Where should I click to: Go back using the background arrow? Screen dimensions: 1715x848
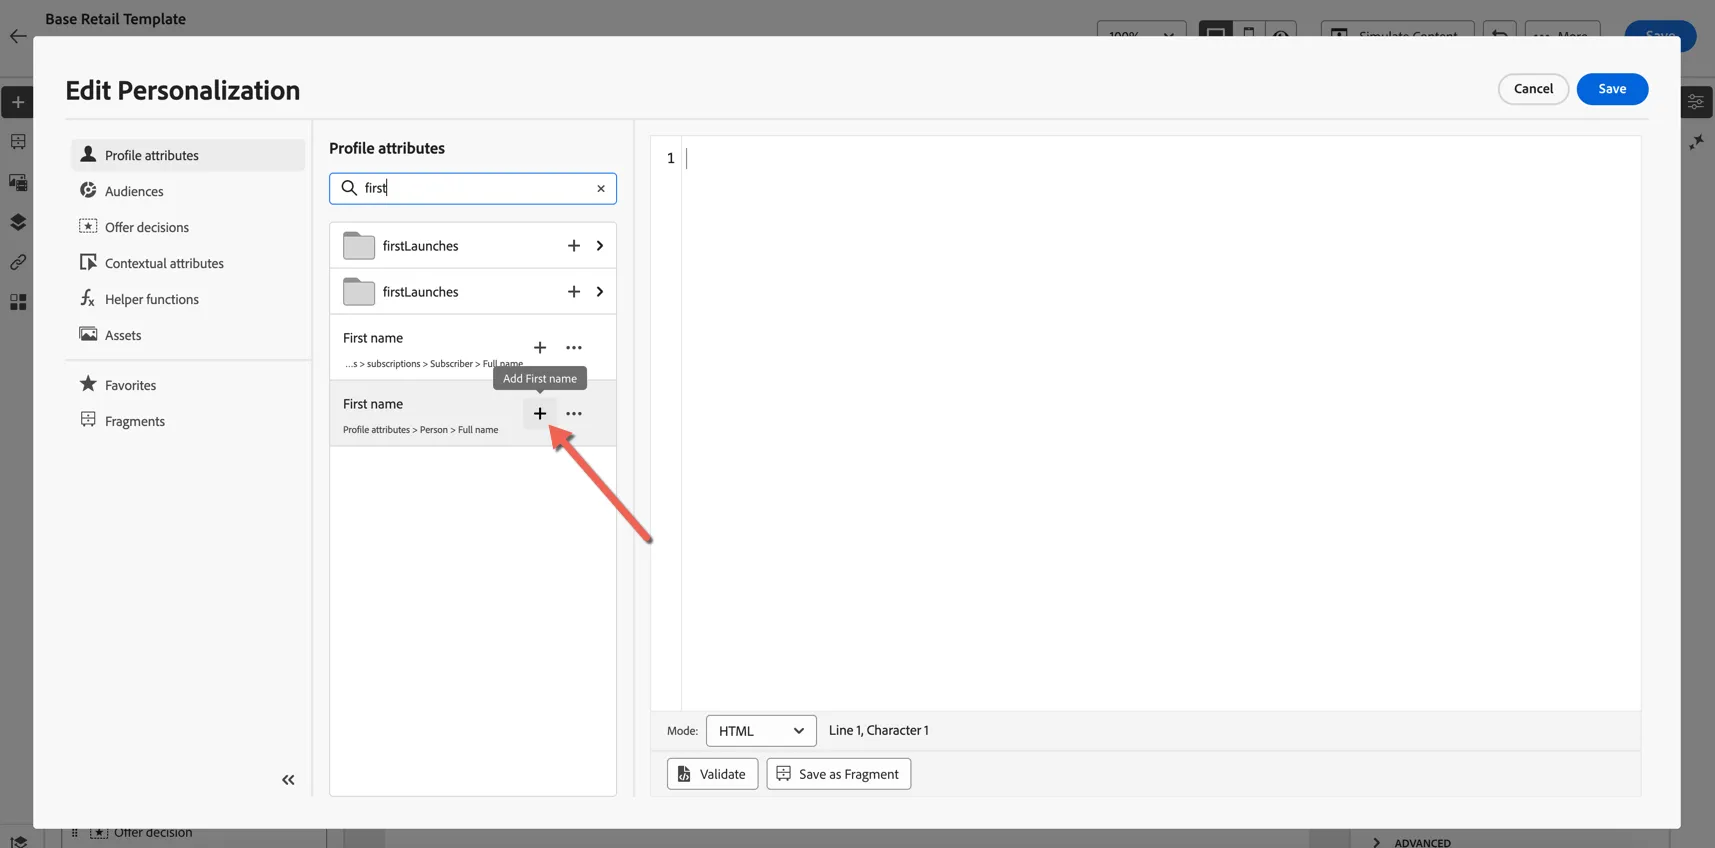(x=18, y=36)
